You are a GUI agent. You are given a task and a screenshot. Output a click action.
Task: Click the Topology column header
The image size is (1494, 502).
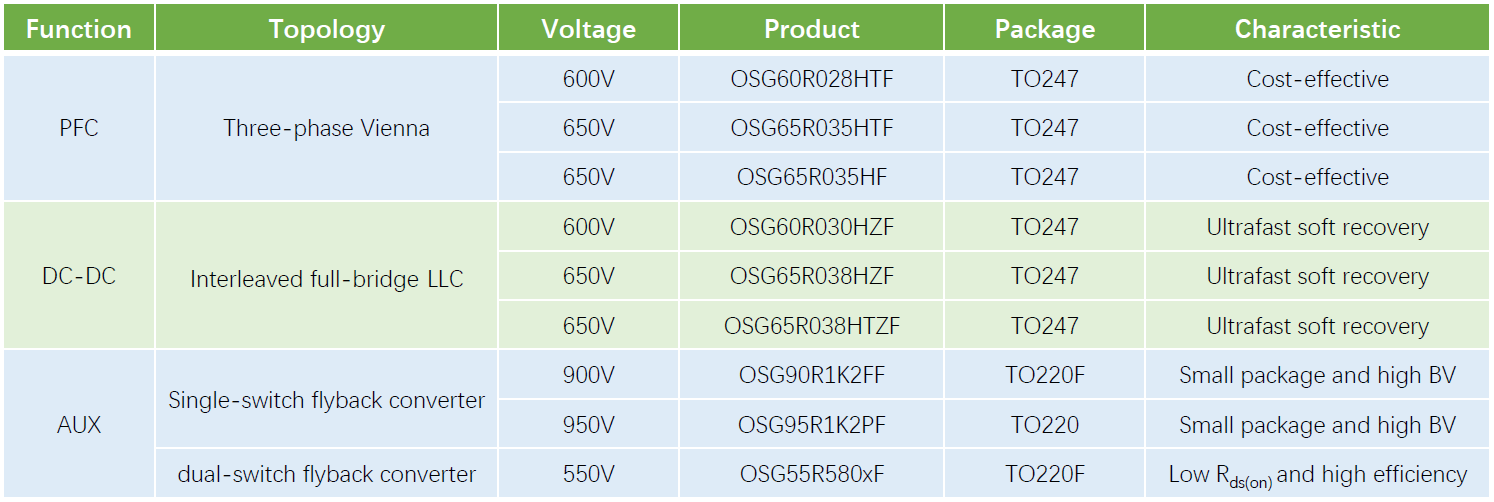326,29
